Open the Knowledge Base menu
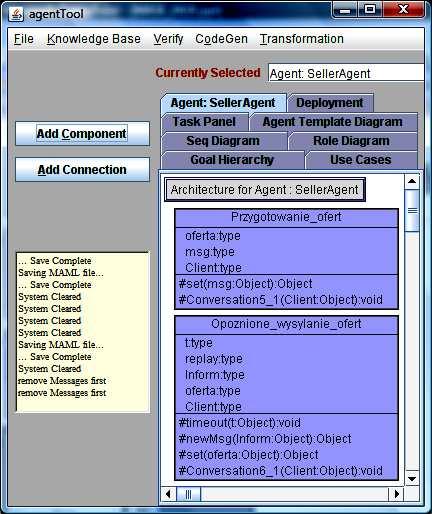 94,39
